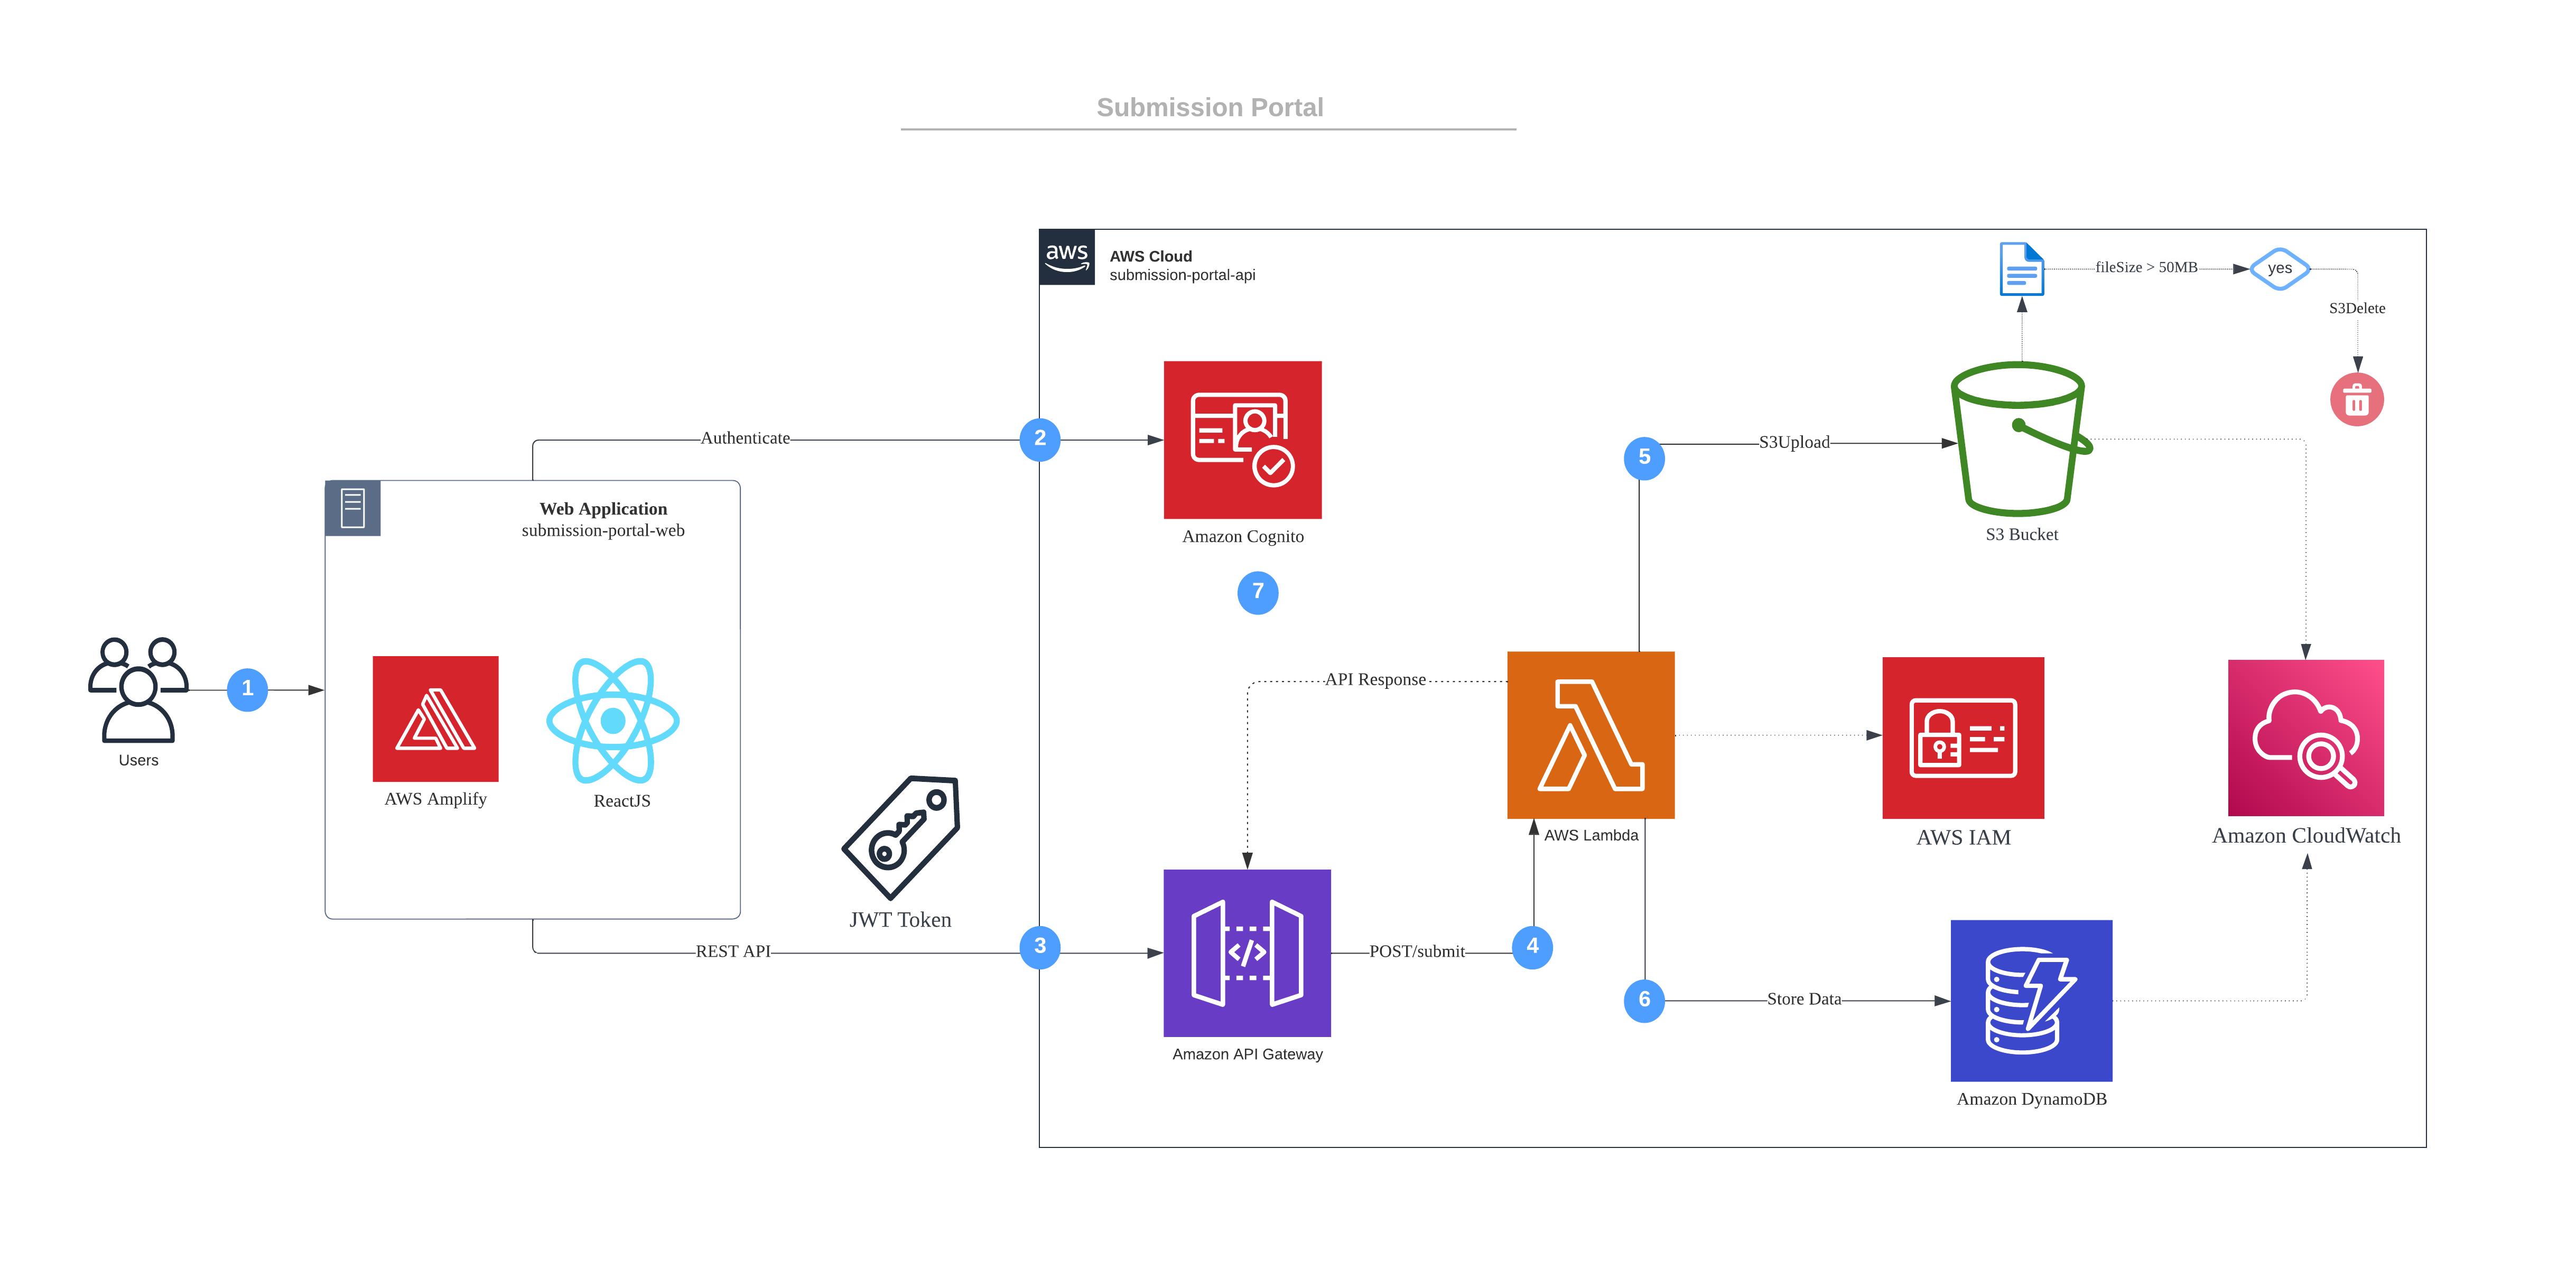Viewport: 2576px width, 1270px height.
Task: Select the JWT Token key tag icon
Action: pos(902,836)
